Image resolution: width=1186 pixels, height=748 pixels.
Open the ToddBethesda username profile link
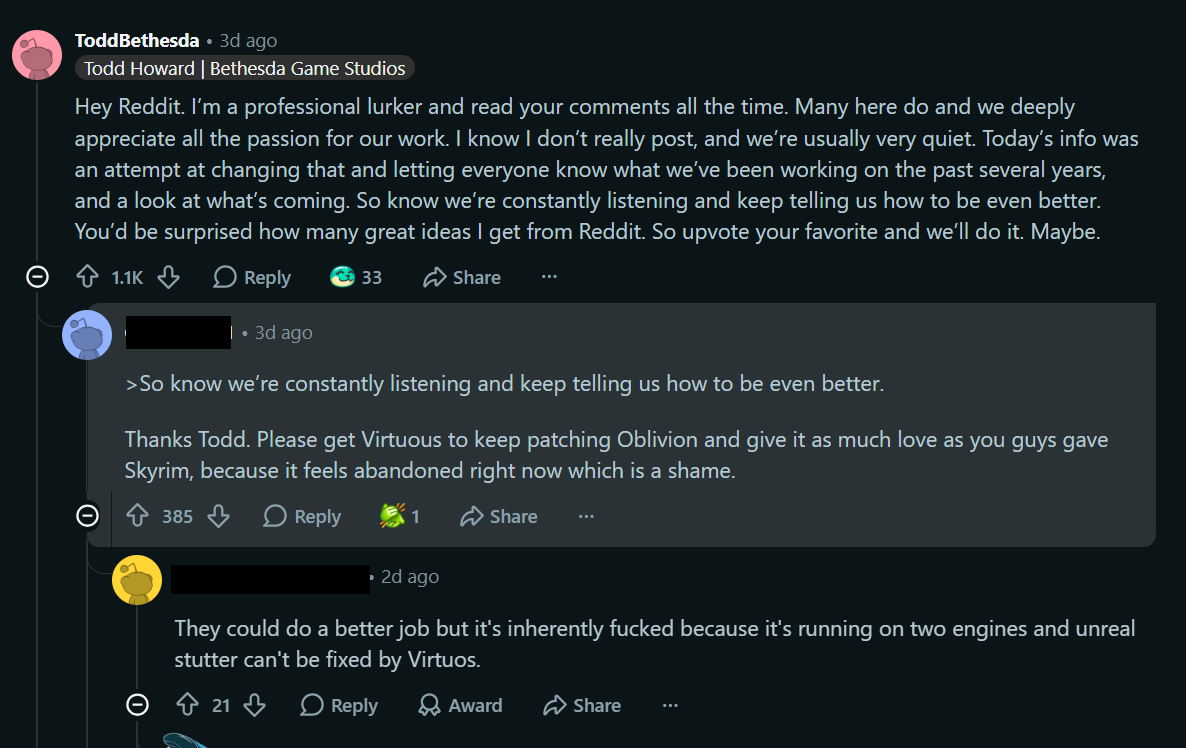137,40
